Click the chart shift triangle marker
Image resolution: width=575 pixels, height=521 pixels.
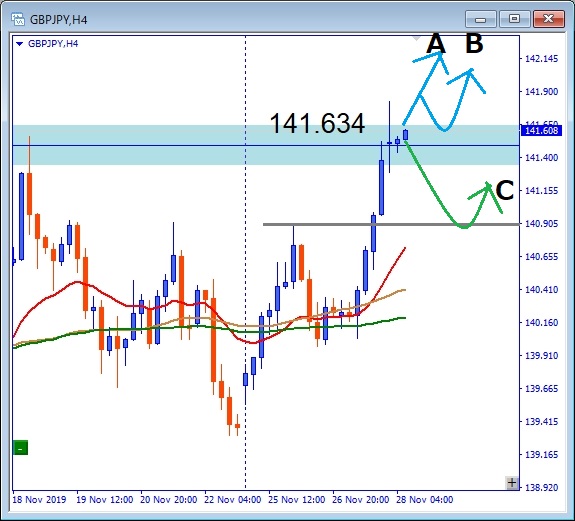(417, 38)
